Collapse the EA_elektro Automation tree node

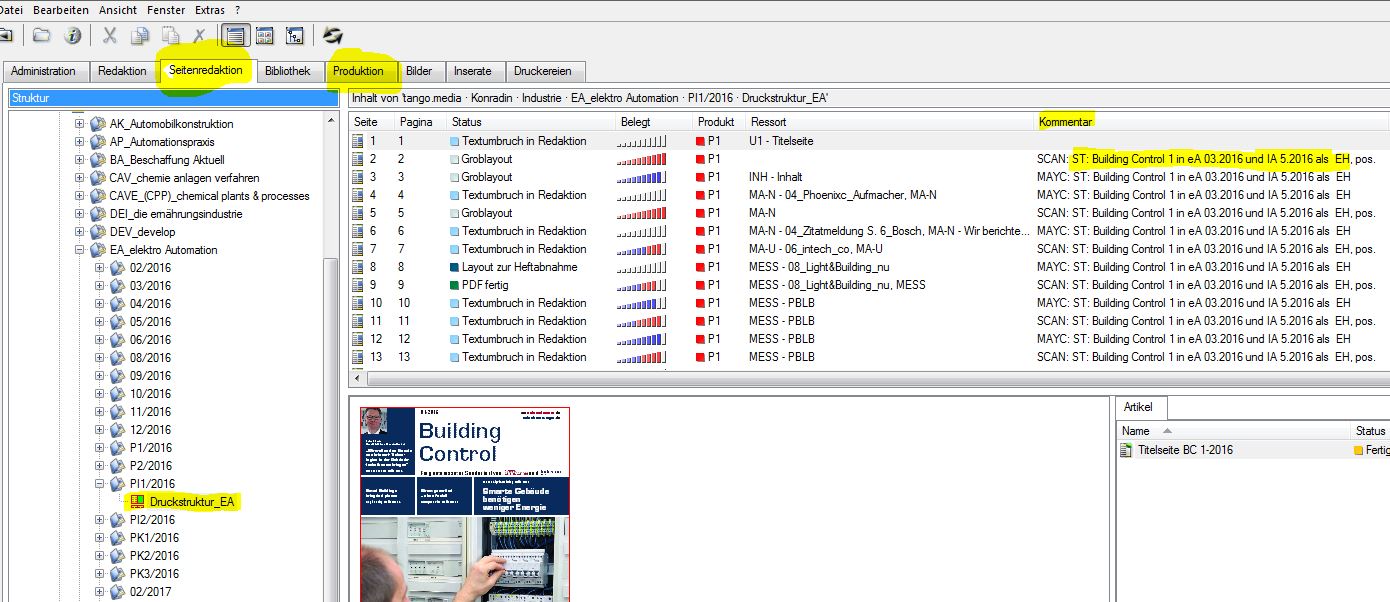tap(80, 250)
